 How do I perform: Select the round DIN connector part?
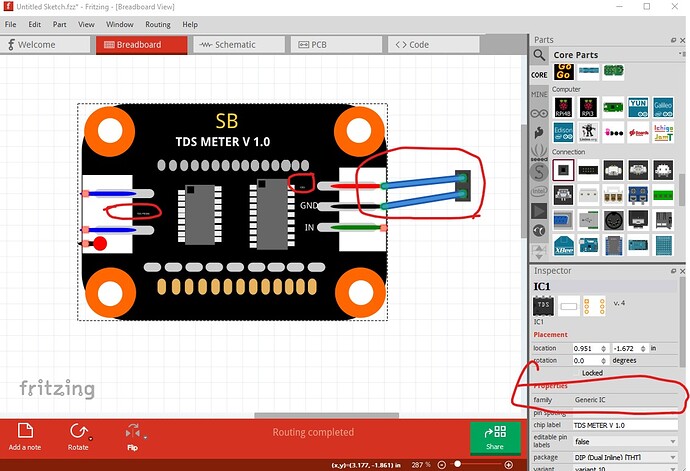[613, 220]
